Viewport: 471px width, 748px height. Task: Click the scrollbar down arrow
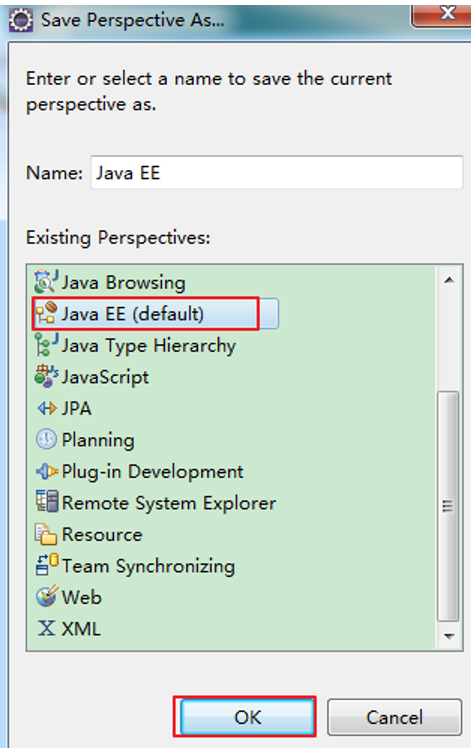449,636
